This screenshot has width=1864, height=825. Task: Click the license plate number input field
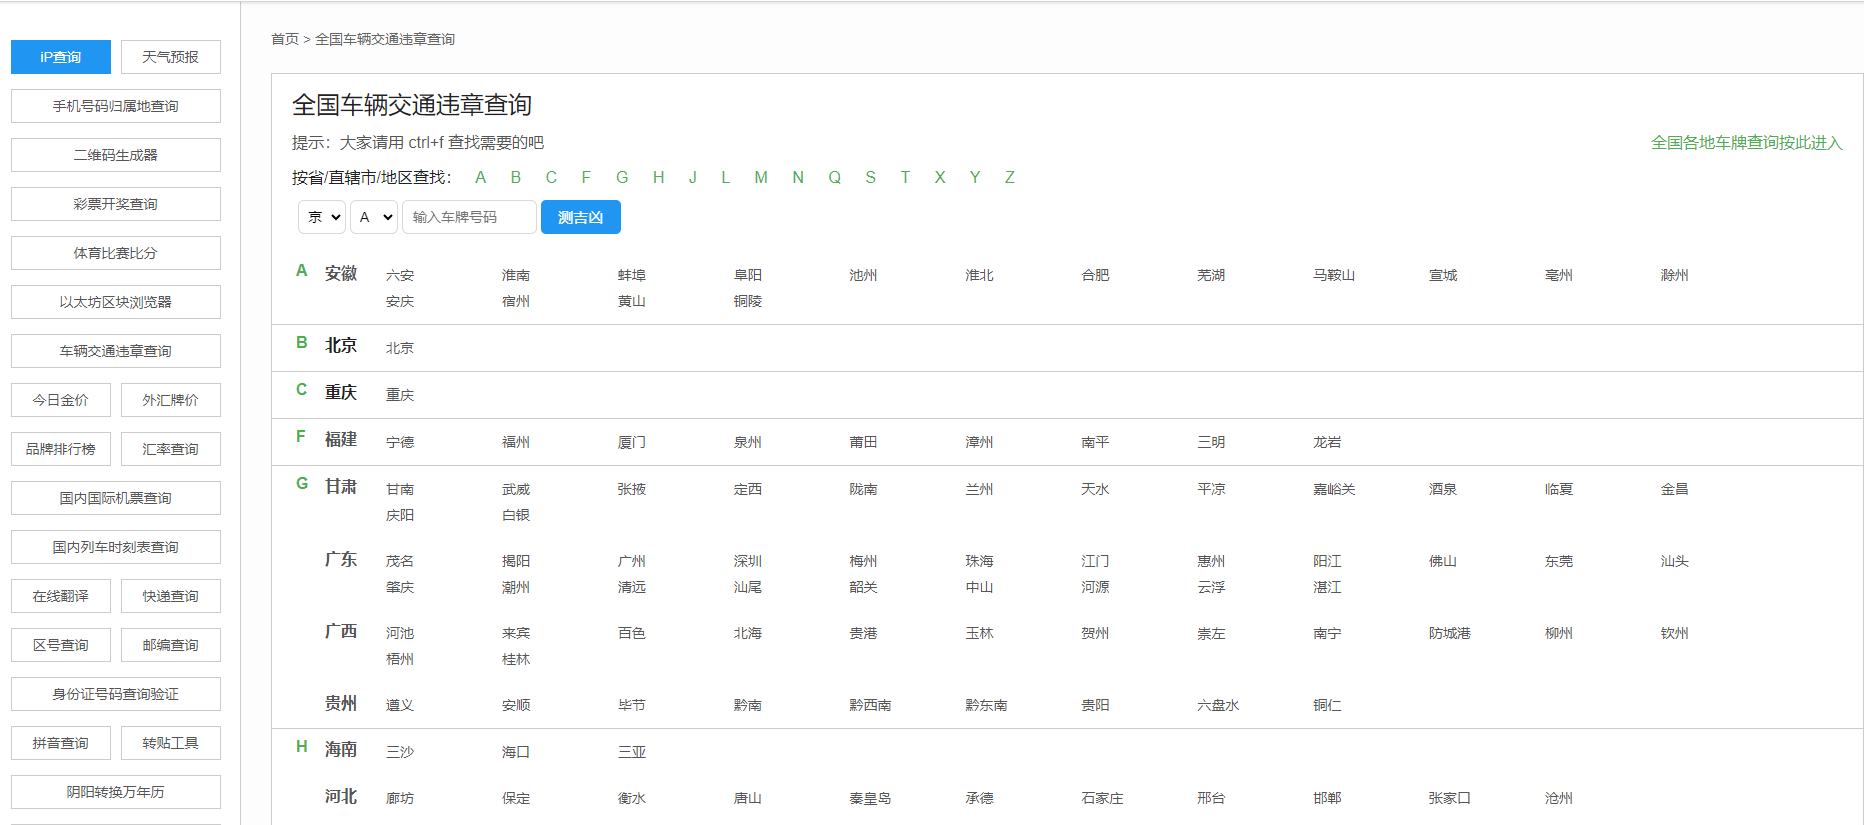pyautogui.click(x=469, y=217)
